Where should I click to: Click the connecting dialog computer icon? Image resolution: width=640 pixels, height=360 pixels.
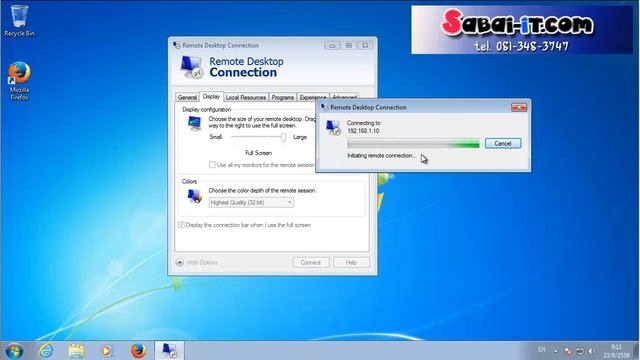click(x=333, y=128)
